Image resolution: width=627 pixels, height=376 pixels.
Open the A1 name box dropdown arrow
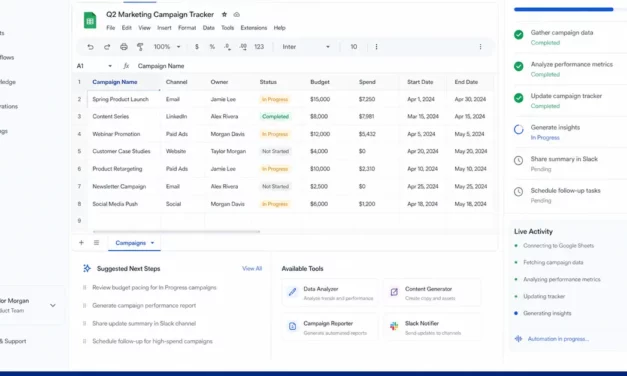pos(110,66)
